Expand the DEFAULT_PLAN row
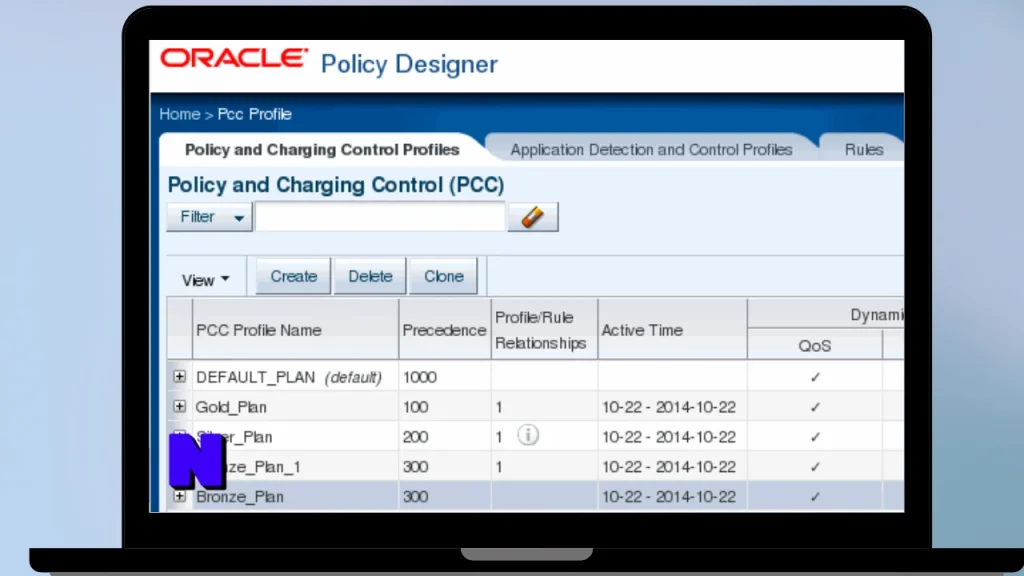The image size is (1024, 576). coord(179,377)
